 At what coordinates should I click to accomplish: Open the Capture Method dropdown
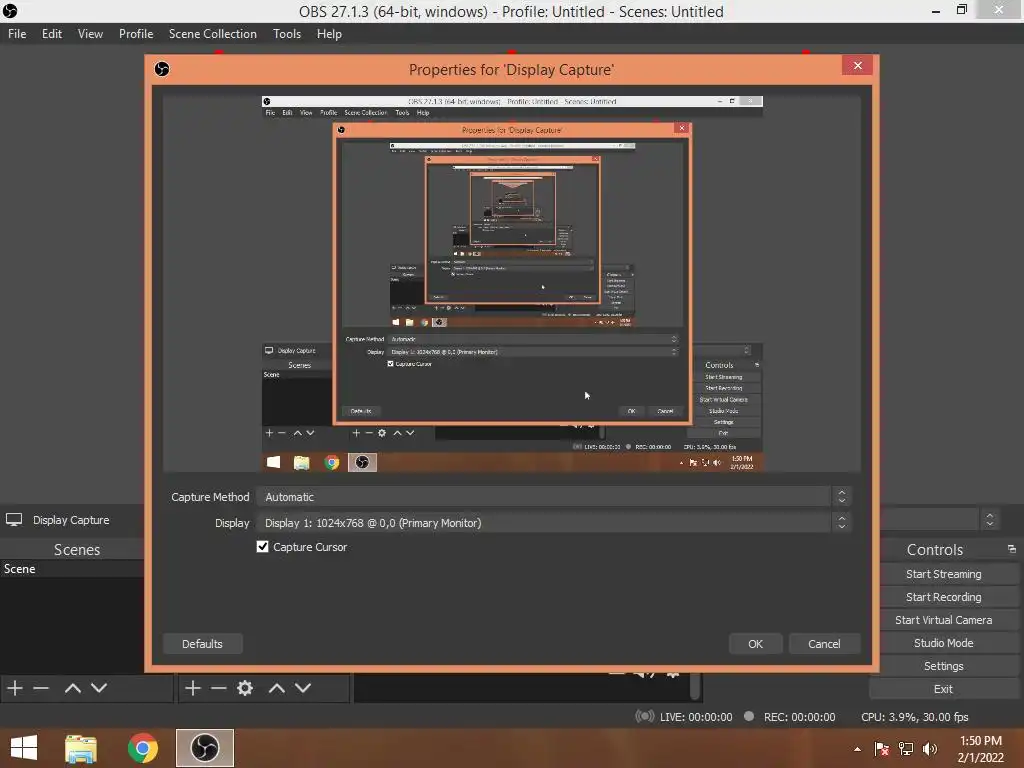coord(554,497)
